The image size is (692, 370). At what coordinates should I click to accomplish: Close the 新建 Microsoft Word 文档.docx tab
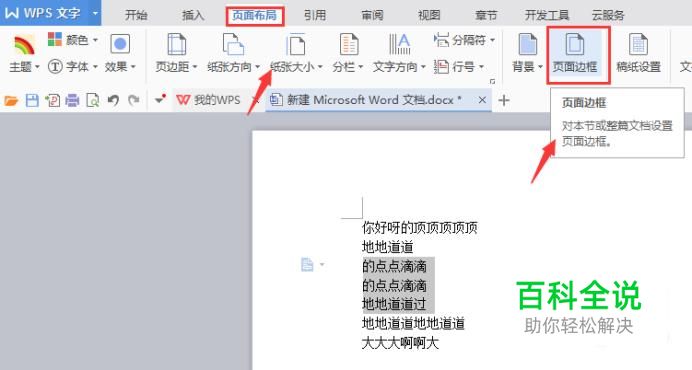pos(482,100)
